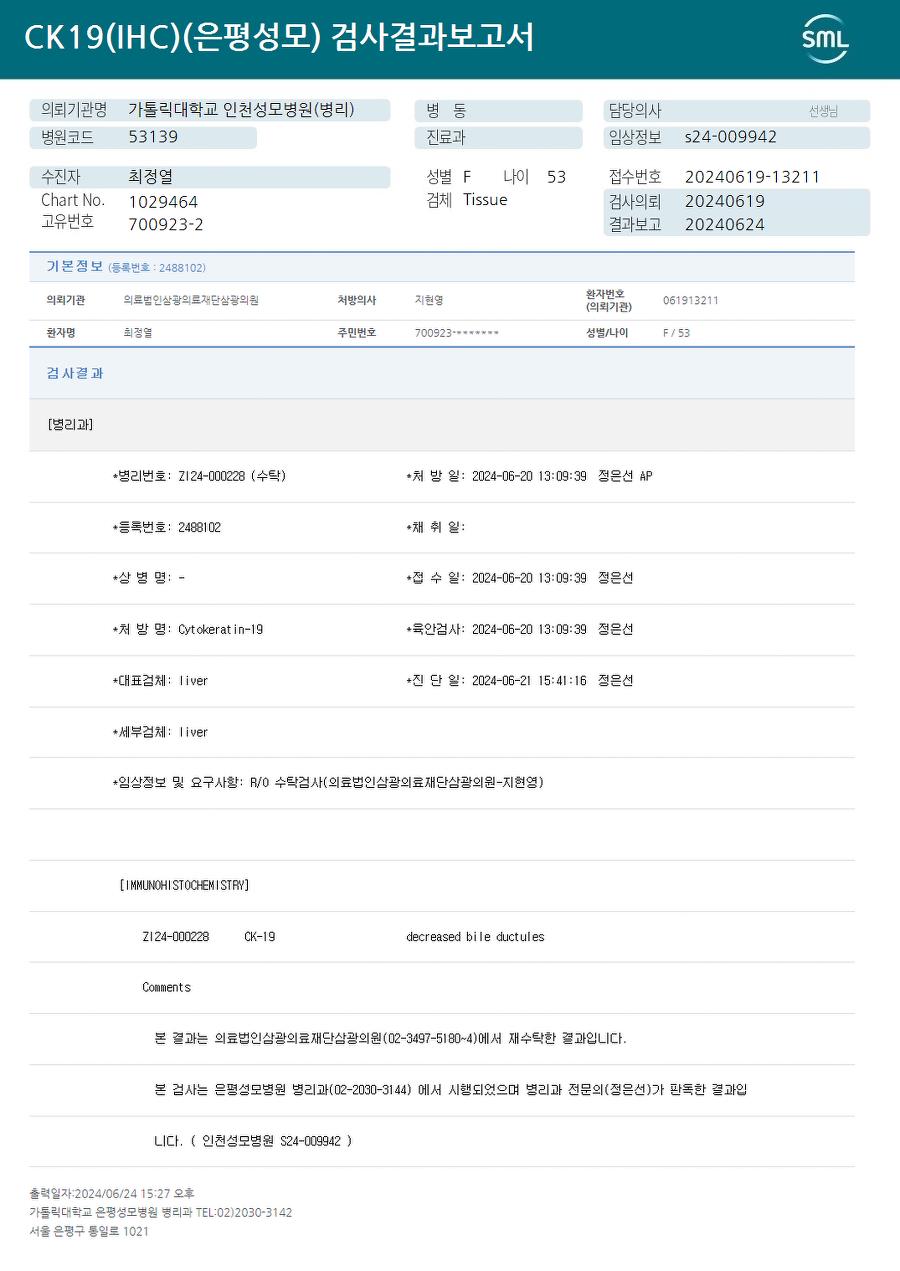Click 결과보고 date 20240624
Image resolution: width=900 pixels, height=1271 pixels.
click(x=724, y=225)
